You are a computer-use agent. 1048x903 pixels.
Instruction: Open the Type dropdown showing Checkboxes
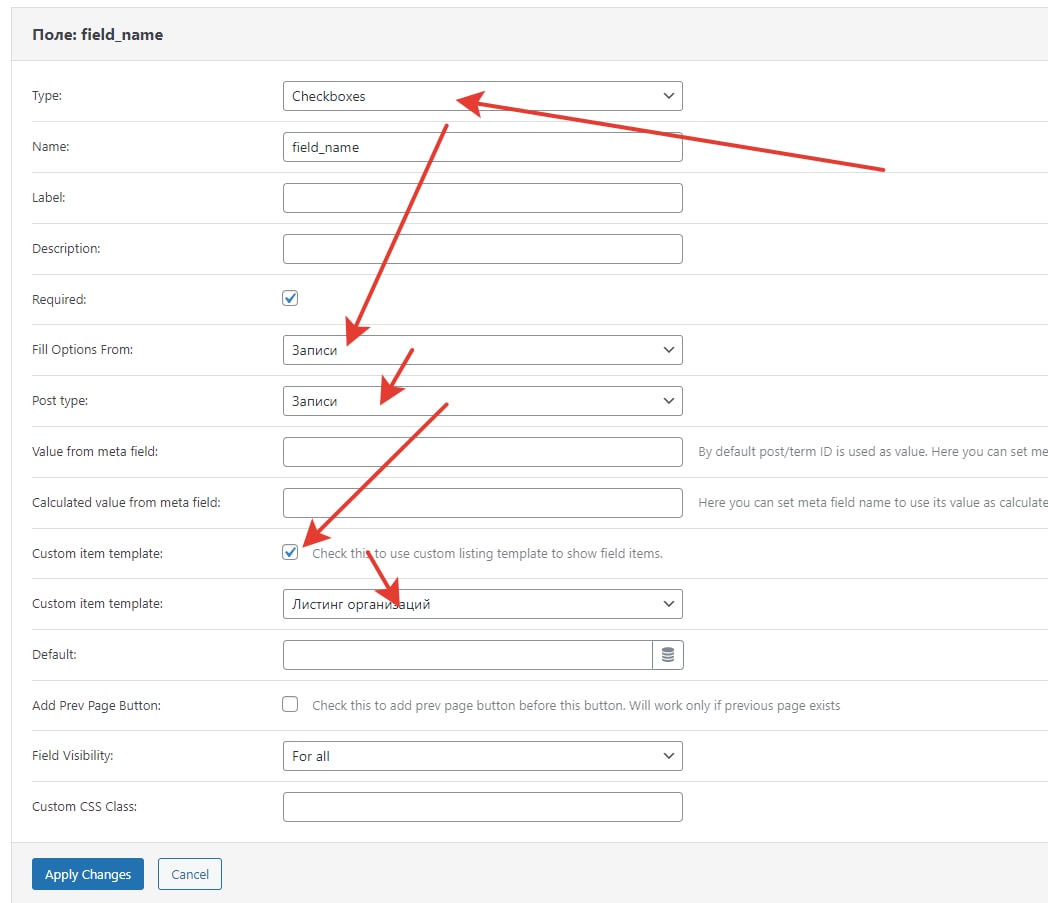point(483,96)
